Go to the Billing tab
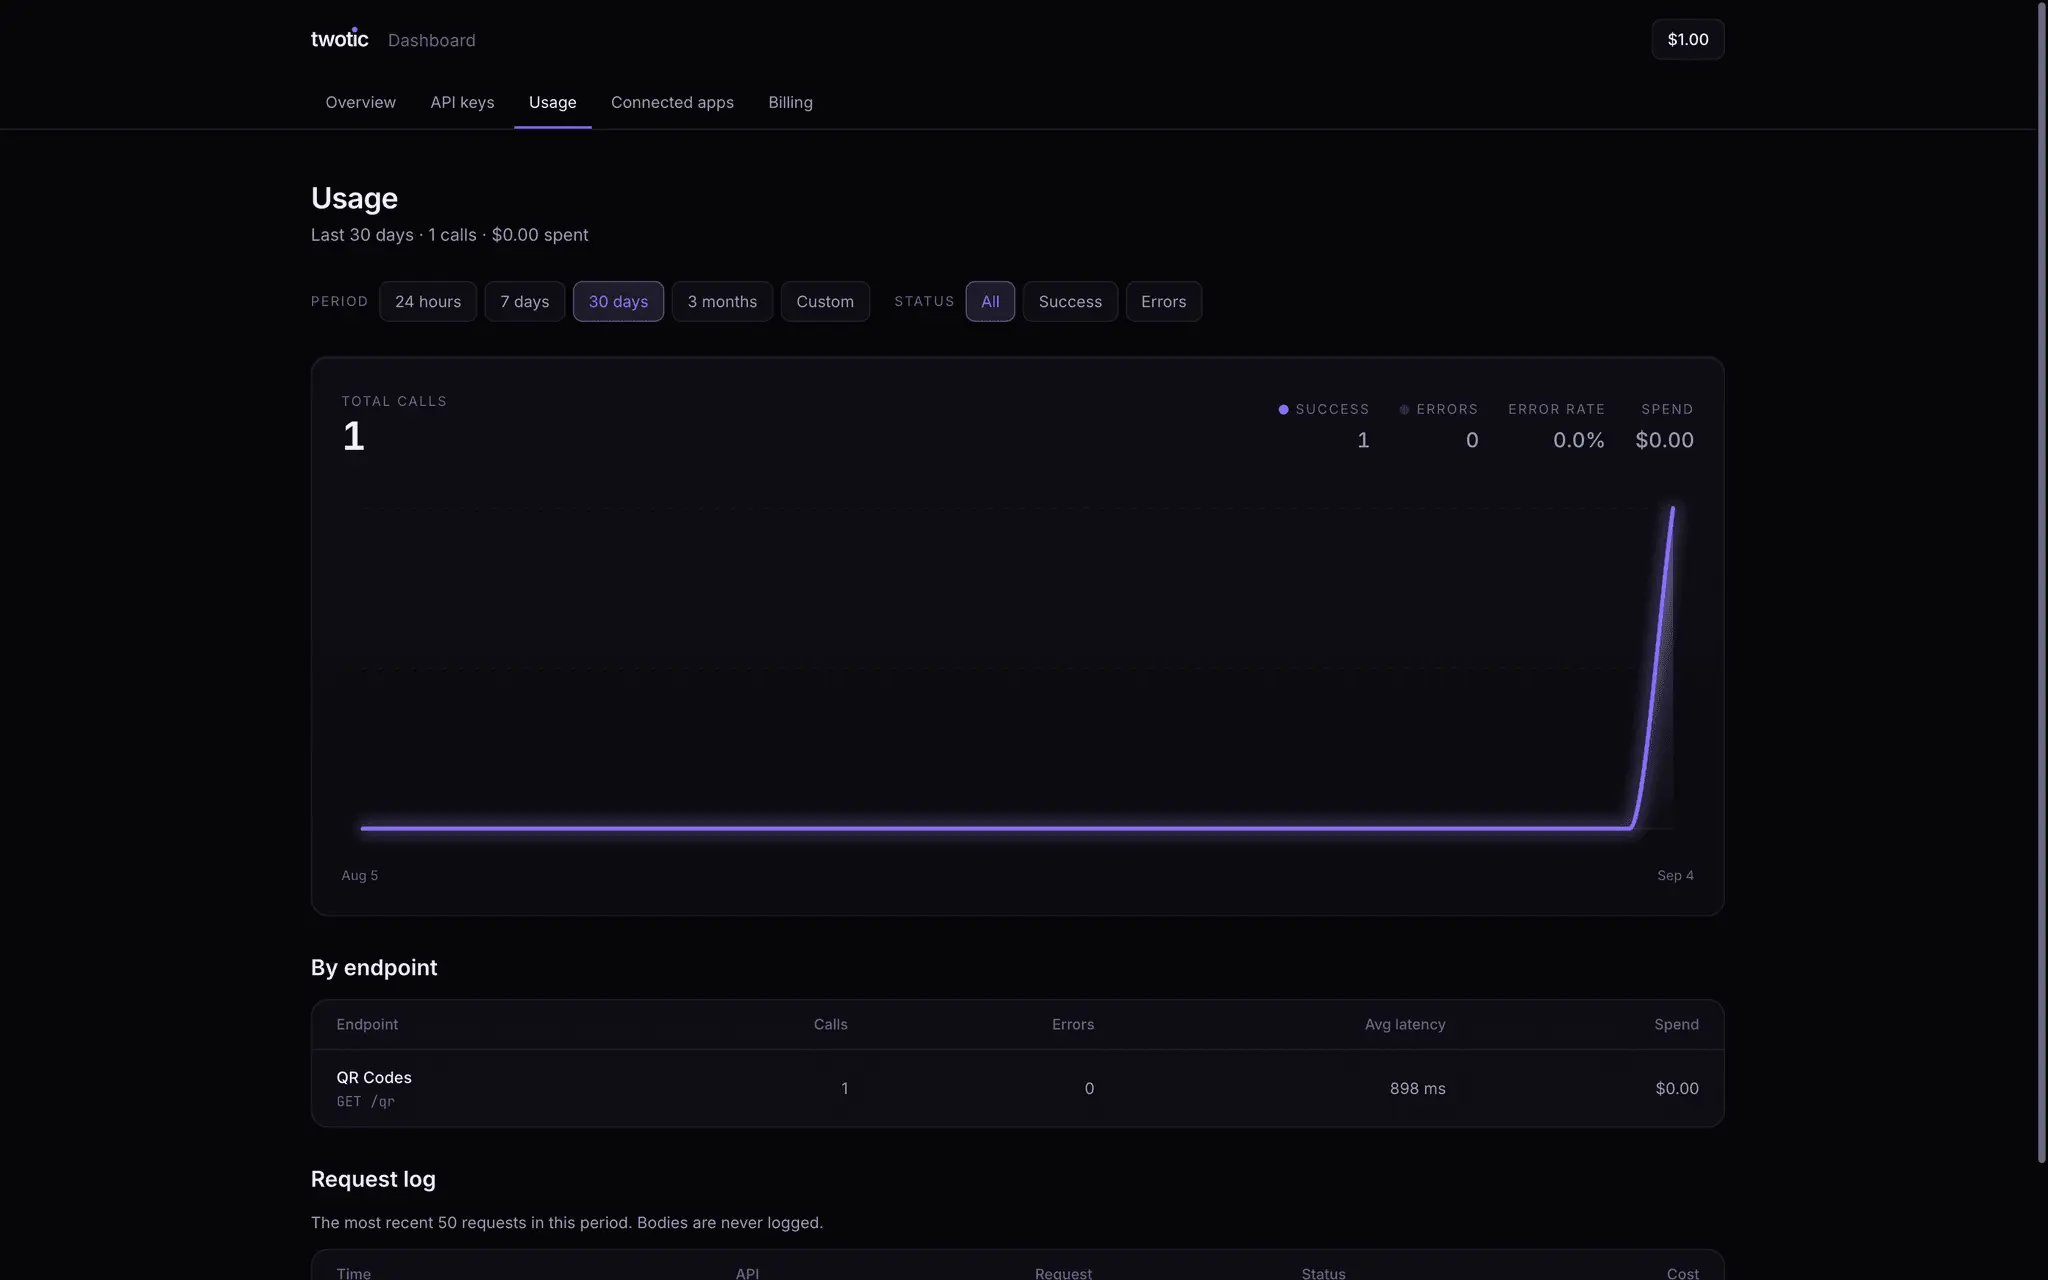The width and height of the screenshot is (2048, 1280). pyautogui.click(x=790, y=102)
